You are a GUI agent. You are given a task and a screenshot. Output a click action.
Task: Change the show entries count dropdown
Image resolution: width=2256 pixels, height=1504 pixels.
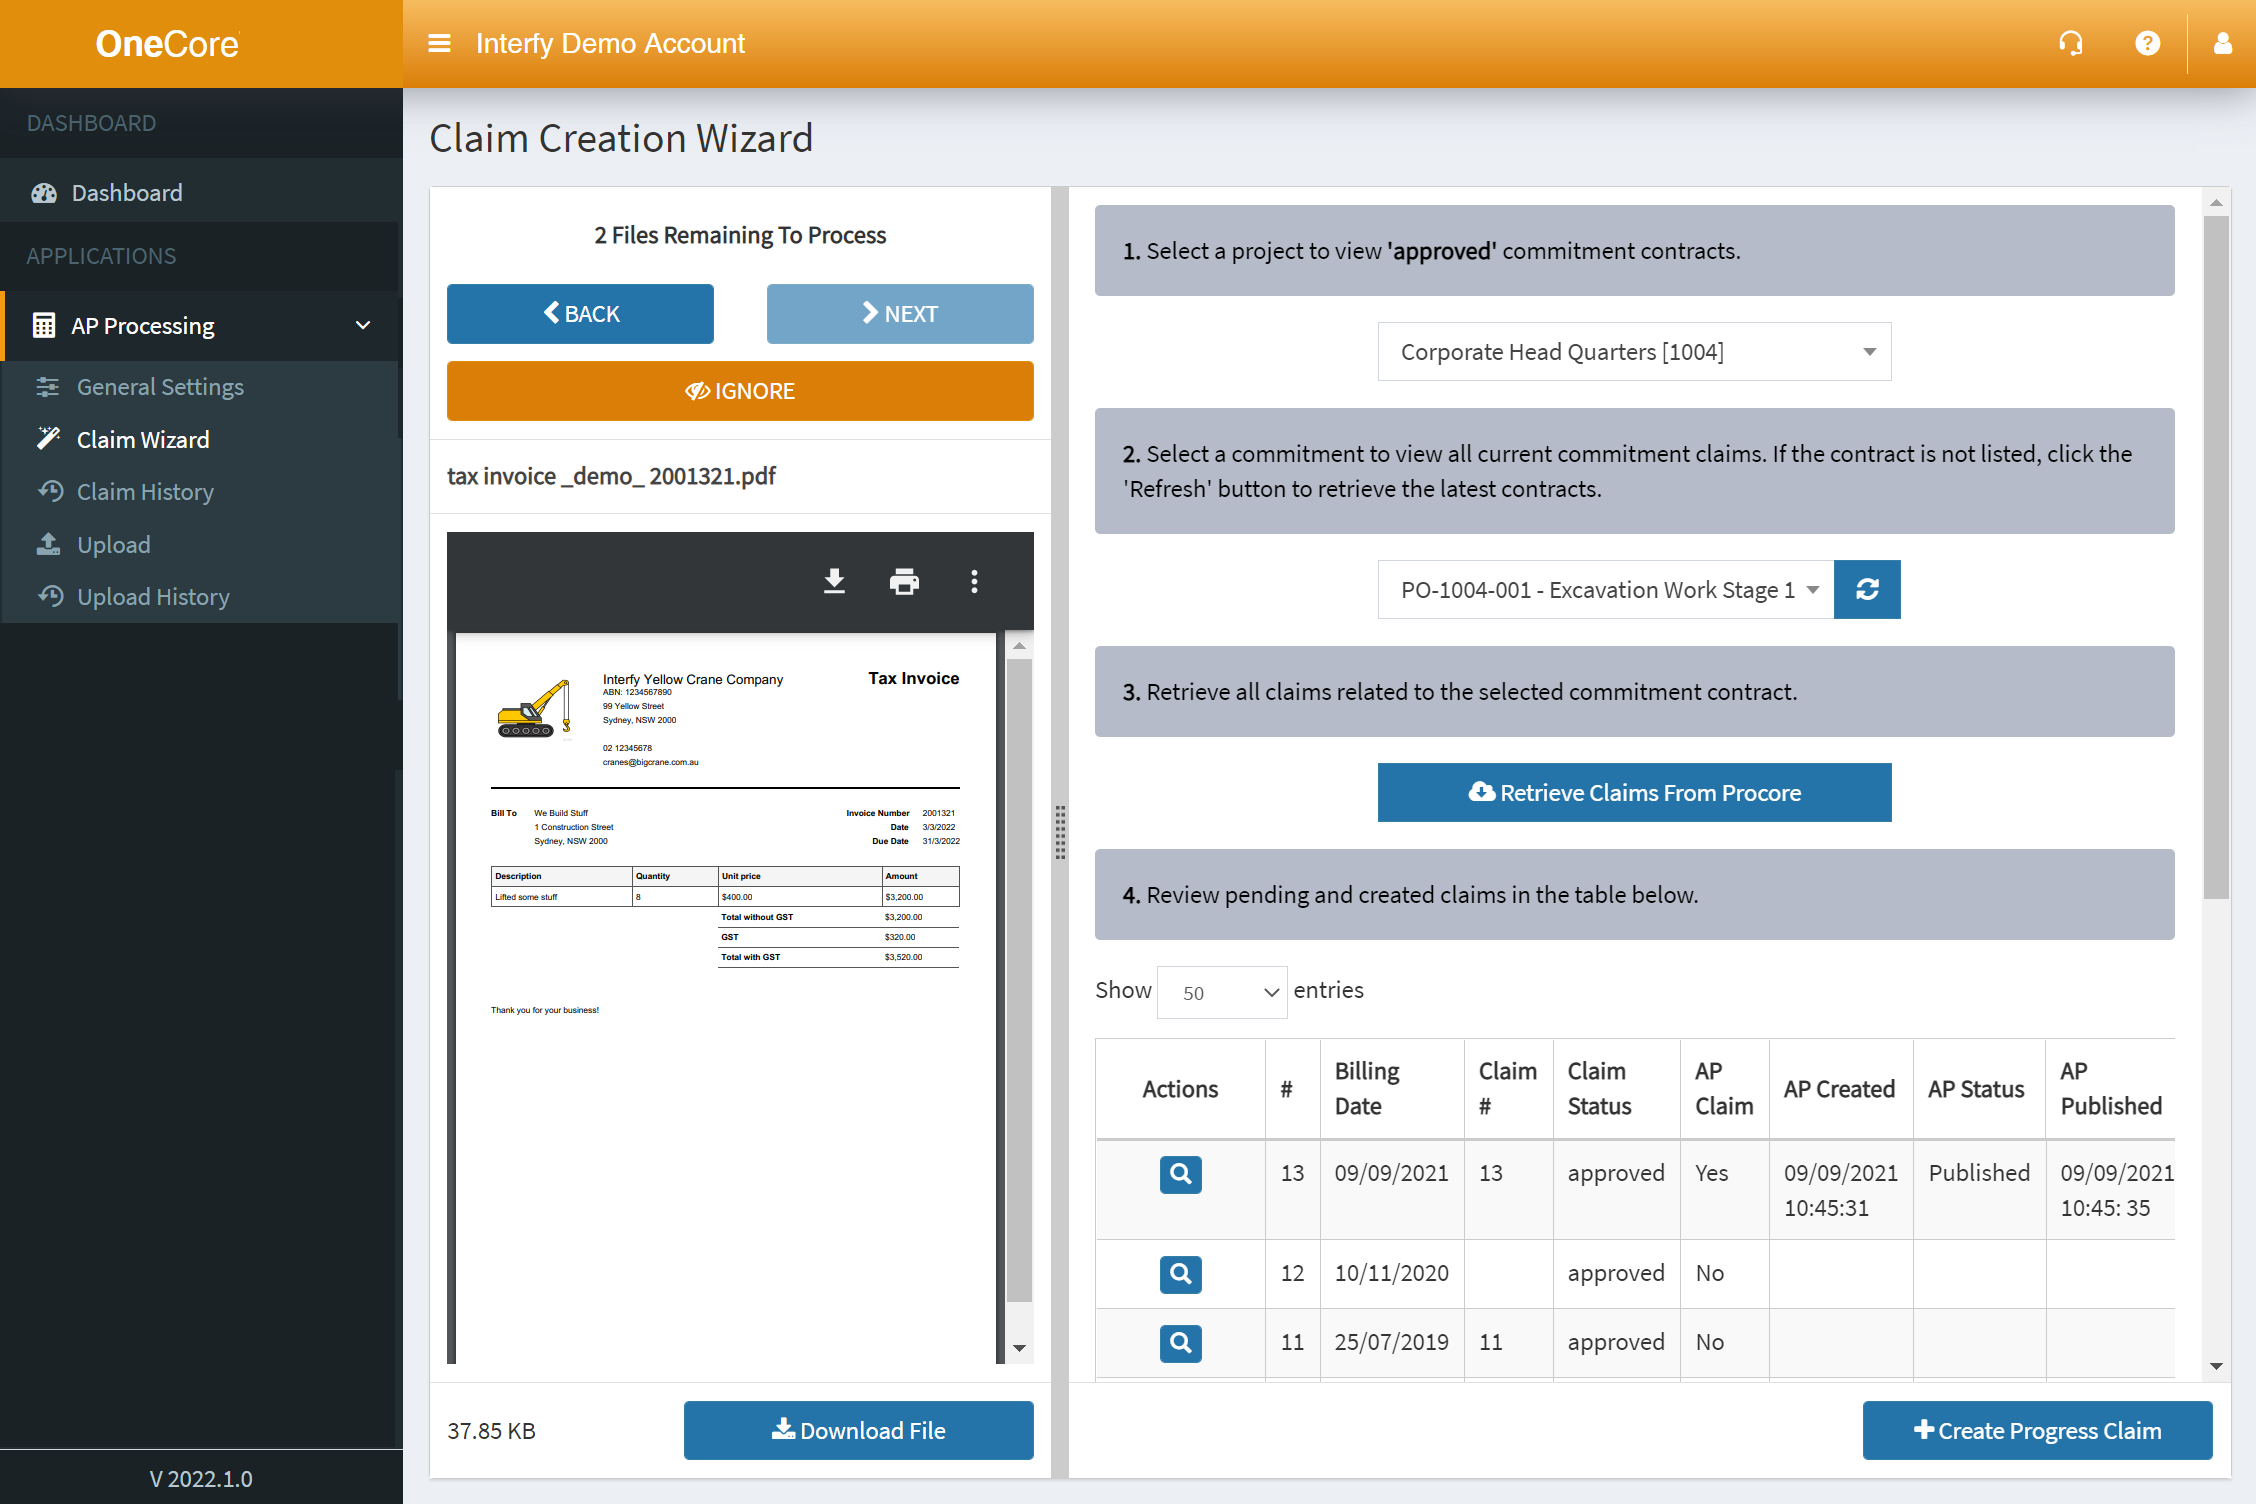[x=1221, y=992]
